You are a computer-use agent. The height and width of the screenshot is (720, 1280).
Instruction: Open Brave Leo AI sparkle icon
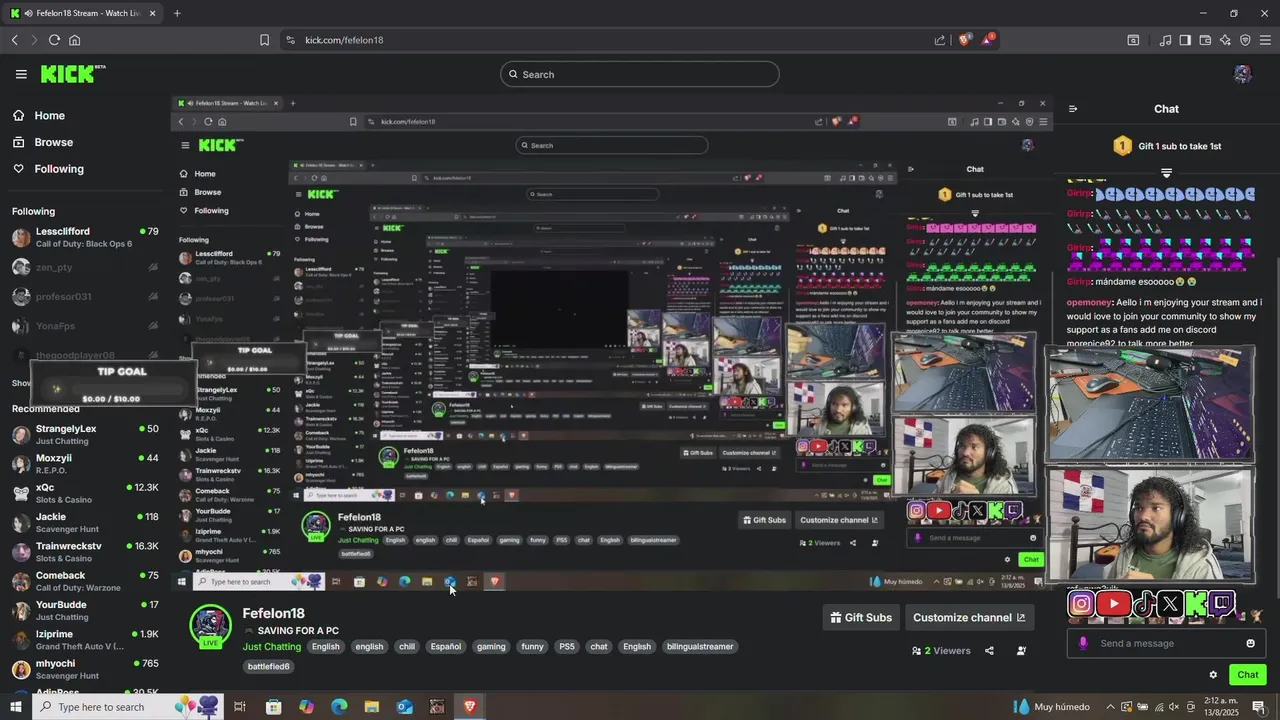pos(1225,40)
